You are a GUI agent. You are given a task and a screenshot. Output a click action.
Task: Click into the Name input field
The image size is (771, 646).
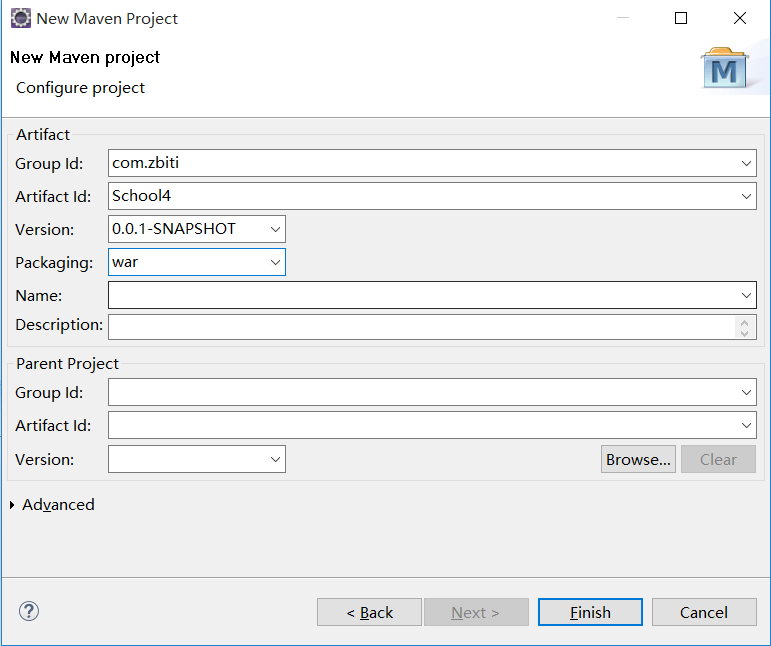tap(420, 295)
